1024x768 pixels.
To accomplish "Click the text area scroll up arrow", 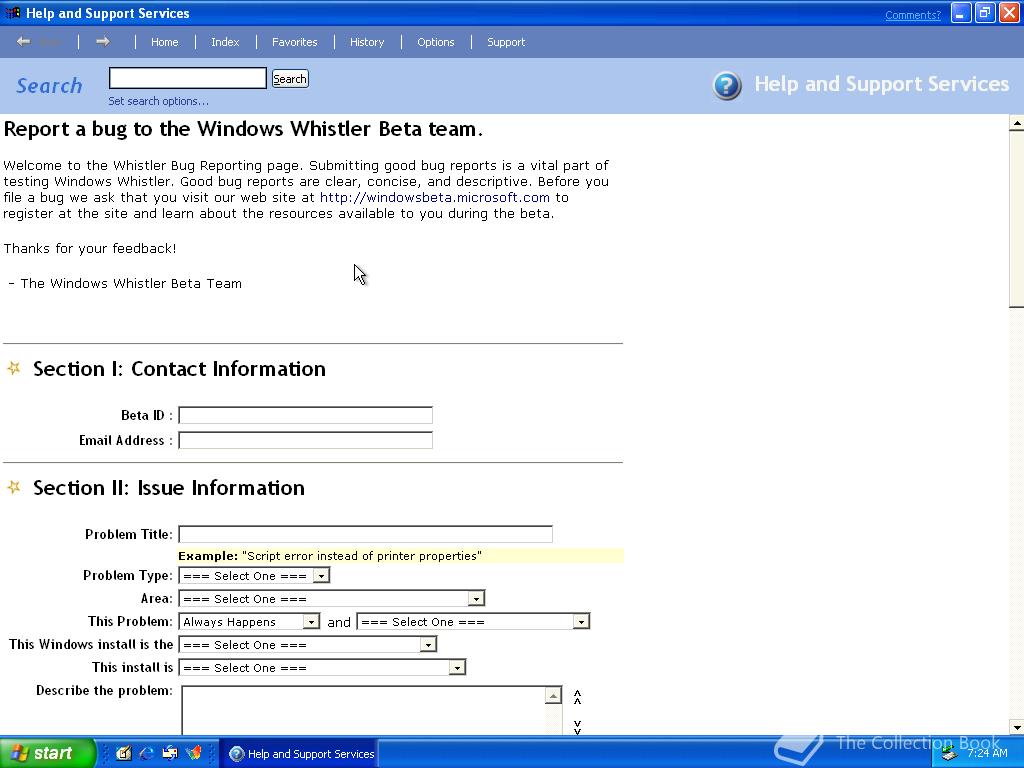I will (x=553, y=696).
